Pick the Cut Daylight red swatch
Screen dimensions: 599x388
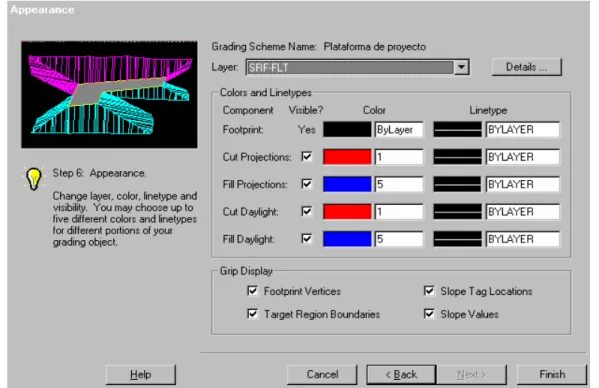click(347, 212)
